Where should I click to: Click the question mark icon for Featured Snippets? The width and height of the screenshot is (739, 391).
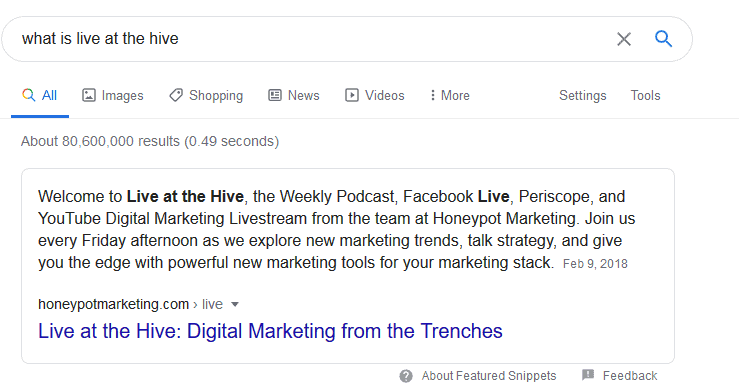point(406,376)
